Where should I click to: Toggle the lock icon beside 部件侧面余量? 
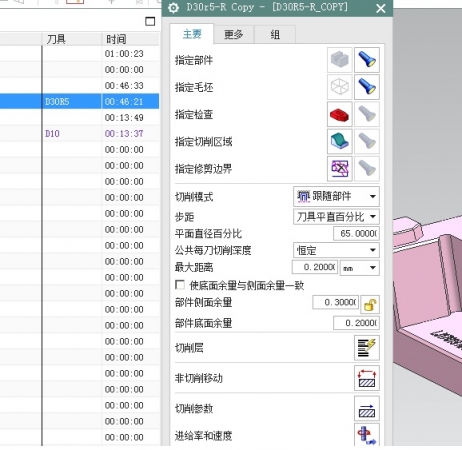[x=370, y=304]
